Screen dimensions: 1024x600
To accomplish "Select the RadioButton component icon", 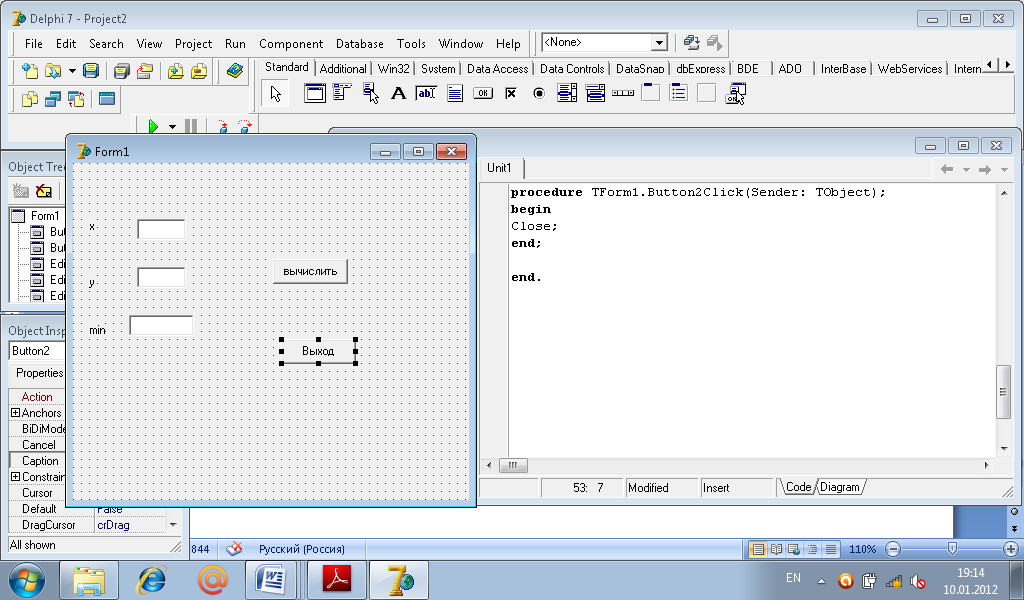I will point(539,93).
